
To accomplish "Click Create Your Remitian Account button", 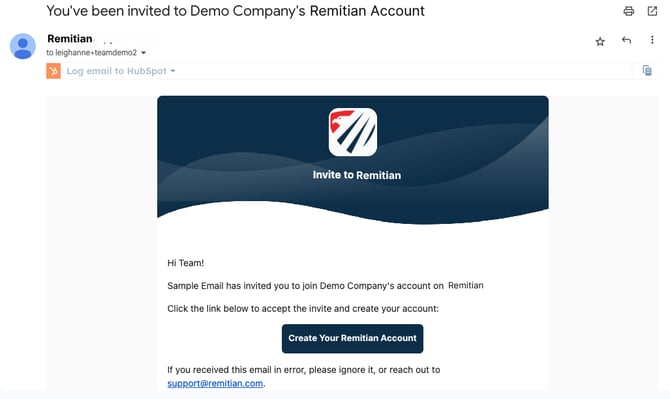I will click(x=353, y=338).
